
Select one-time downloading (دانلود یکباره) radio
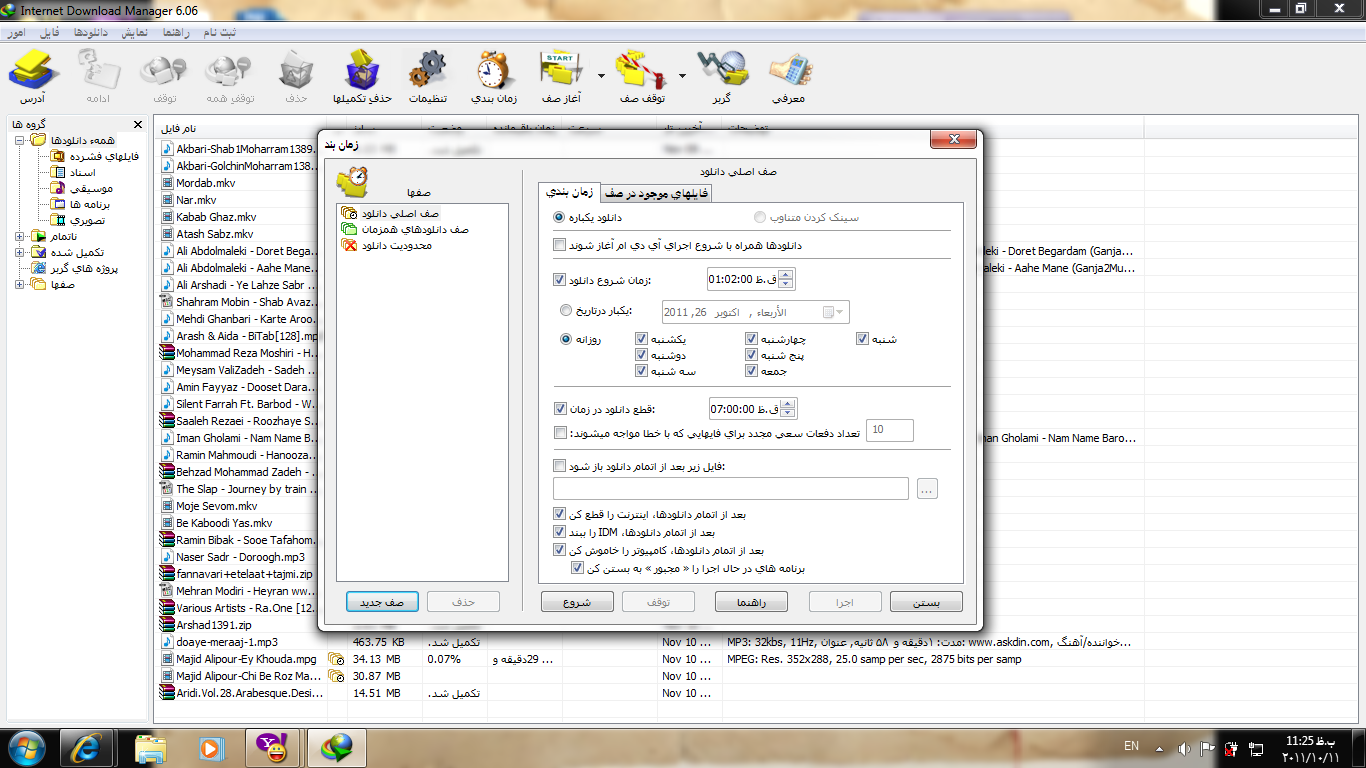[x=559, y=217]
